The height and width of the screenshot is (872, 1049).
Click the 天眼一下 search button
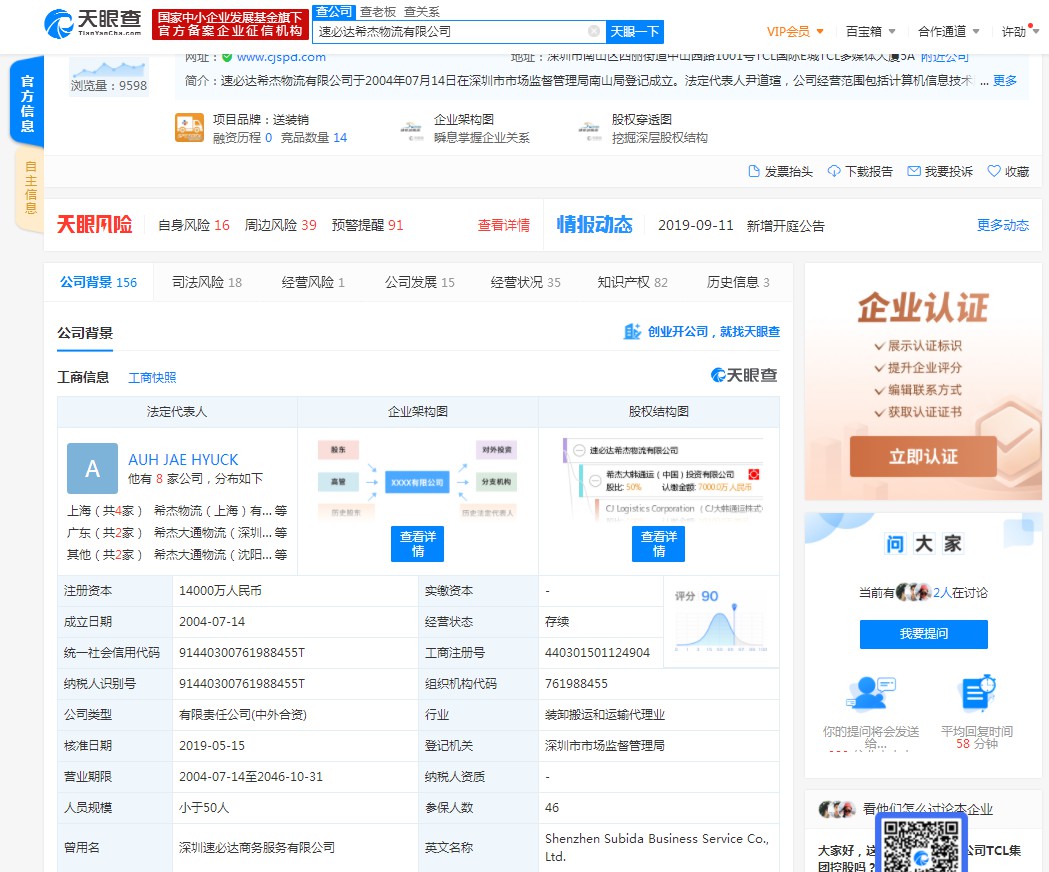635,31
